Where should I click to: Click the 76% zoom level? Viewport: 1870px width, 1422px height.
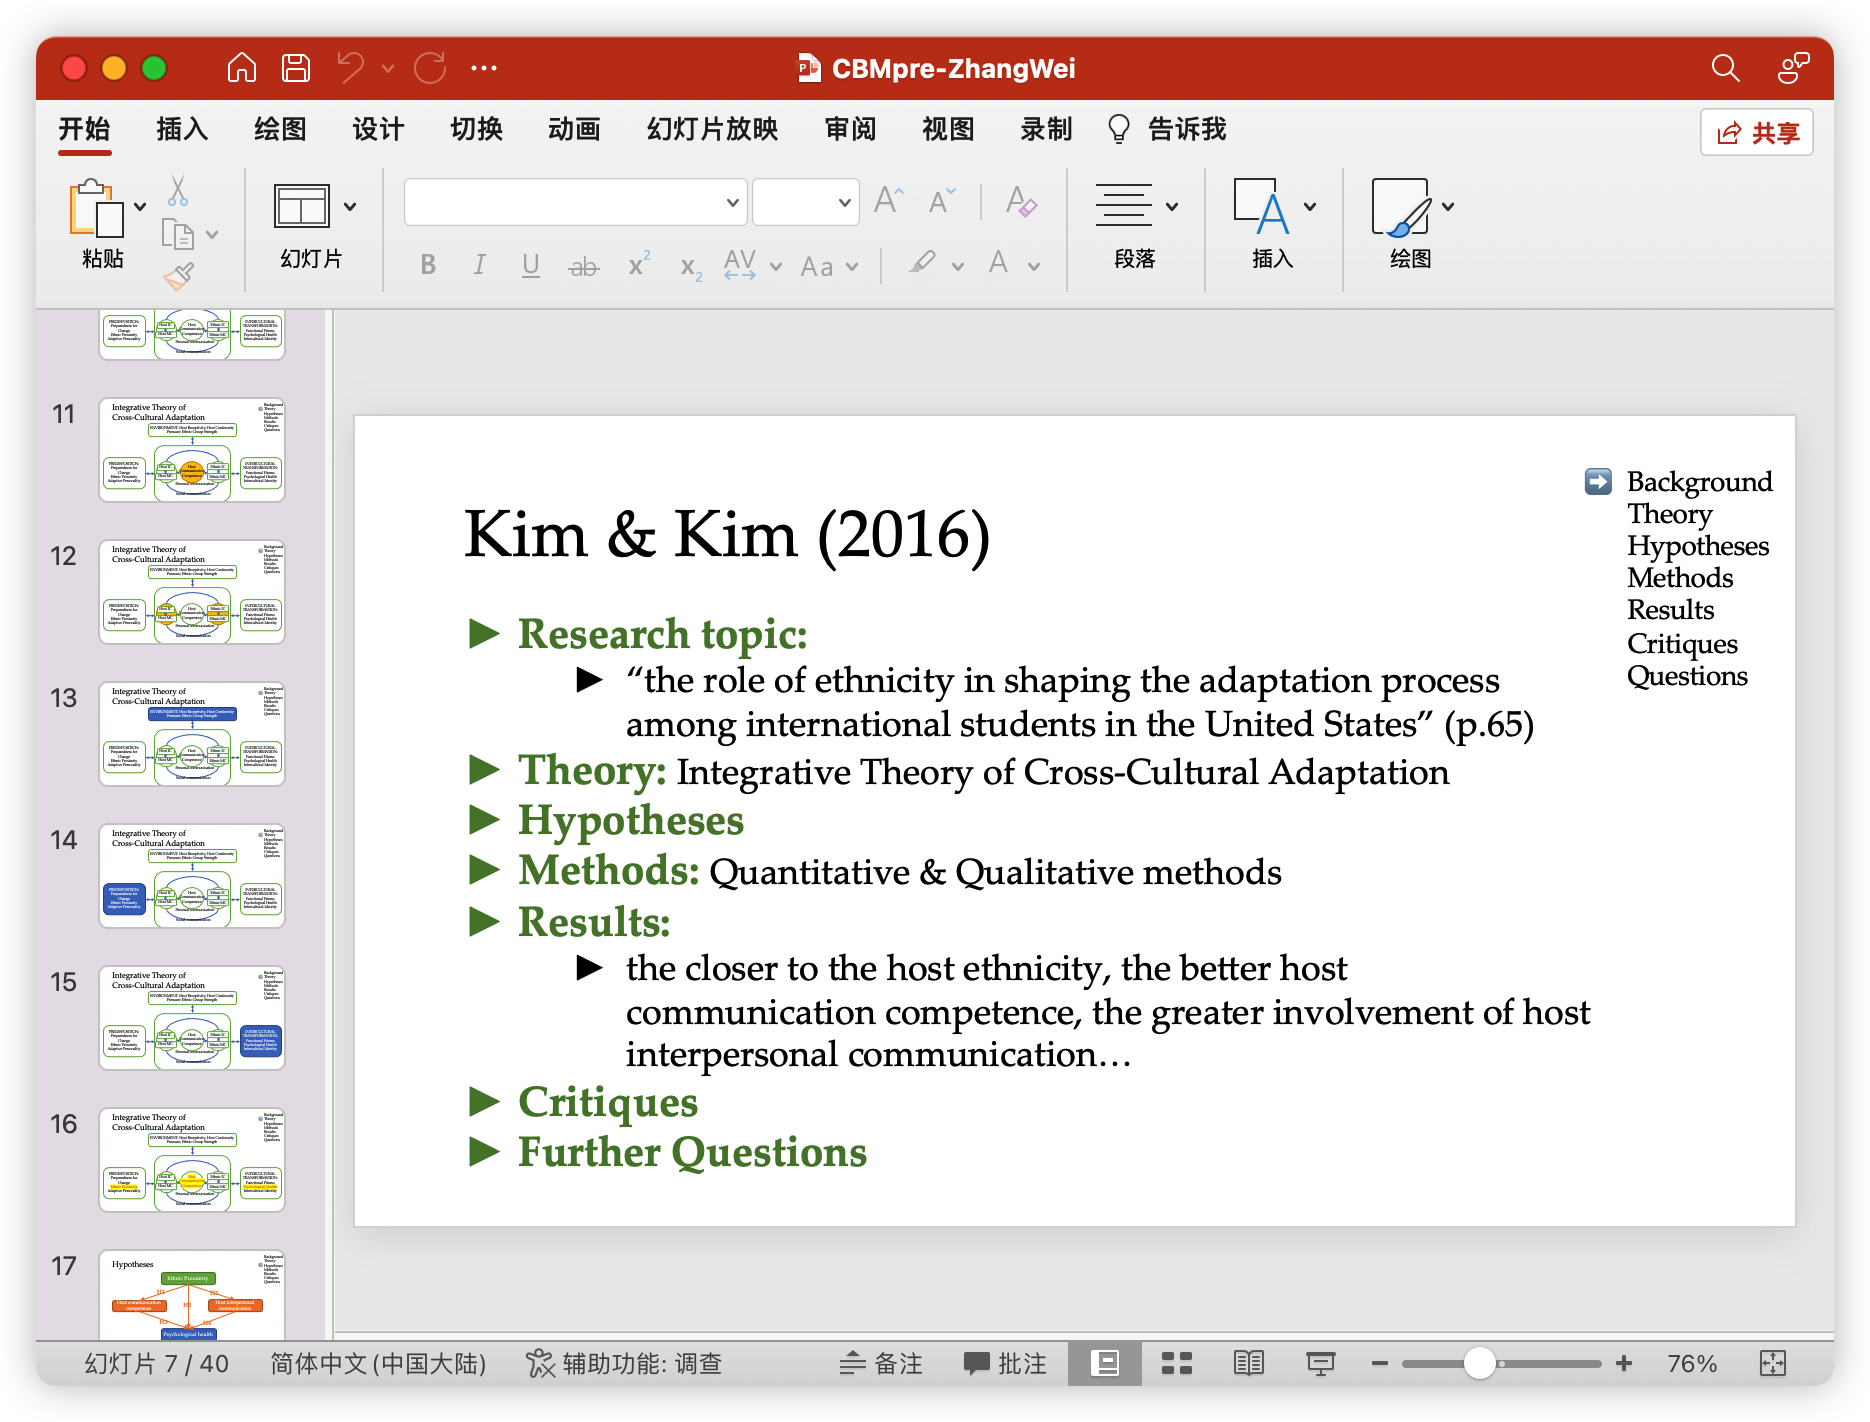(1691, 1363)
